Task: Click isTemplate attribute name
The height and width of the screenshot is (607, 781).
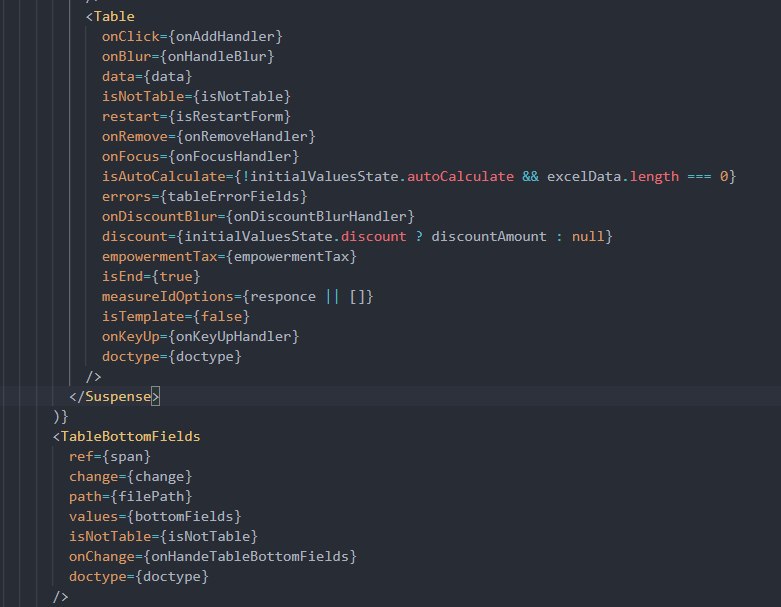Action: [x=143, y=316]
